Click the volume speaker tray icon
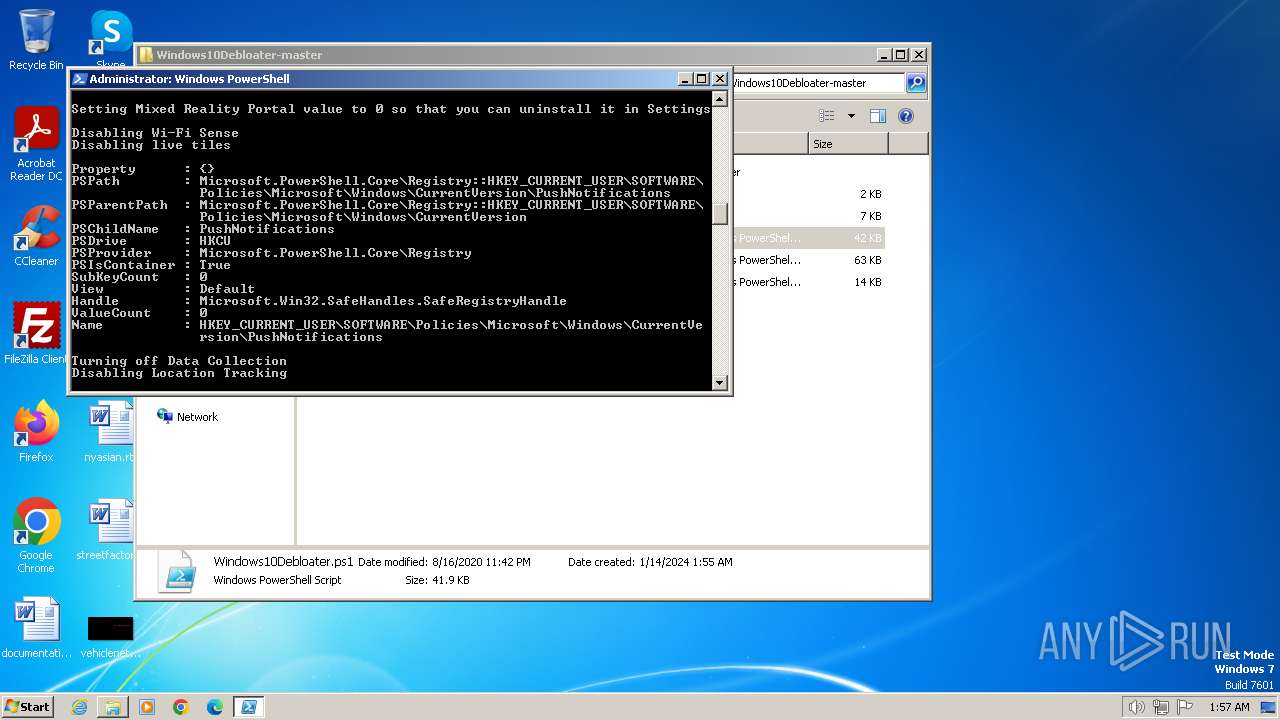 tap(1137, 707)
